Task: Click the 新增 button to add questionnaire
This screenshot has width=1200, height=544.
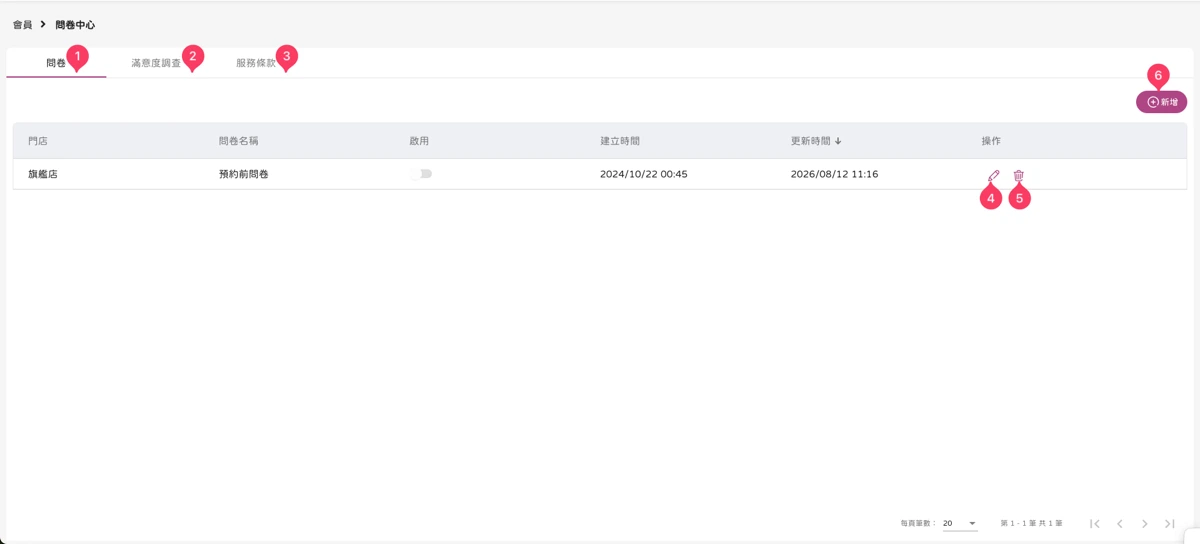Action: [x=1161, y=102]
